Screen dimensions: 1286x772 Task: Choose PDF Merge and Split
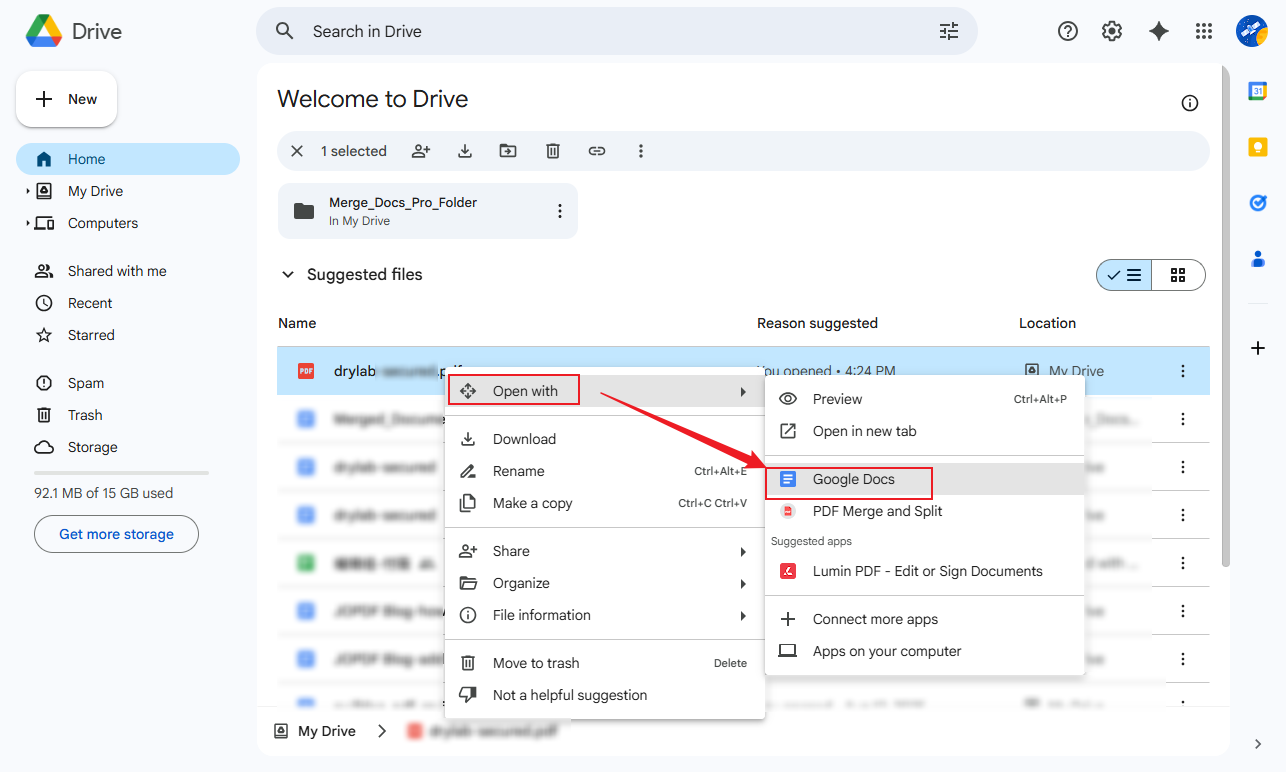pyautogui.click(x=925, y=511)
